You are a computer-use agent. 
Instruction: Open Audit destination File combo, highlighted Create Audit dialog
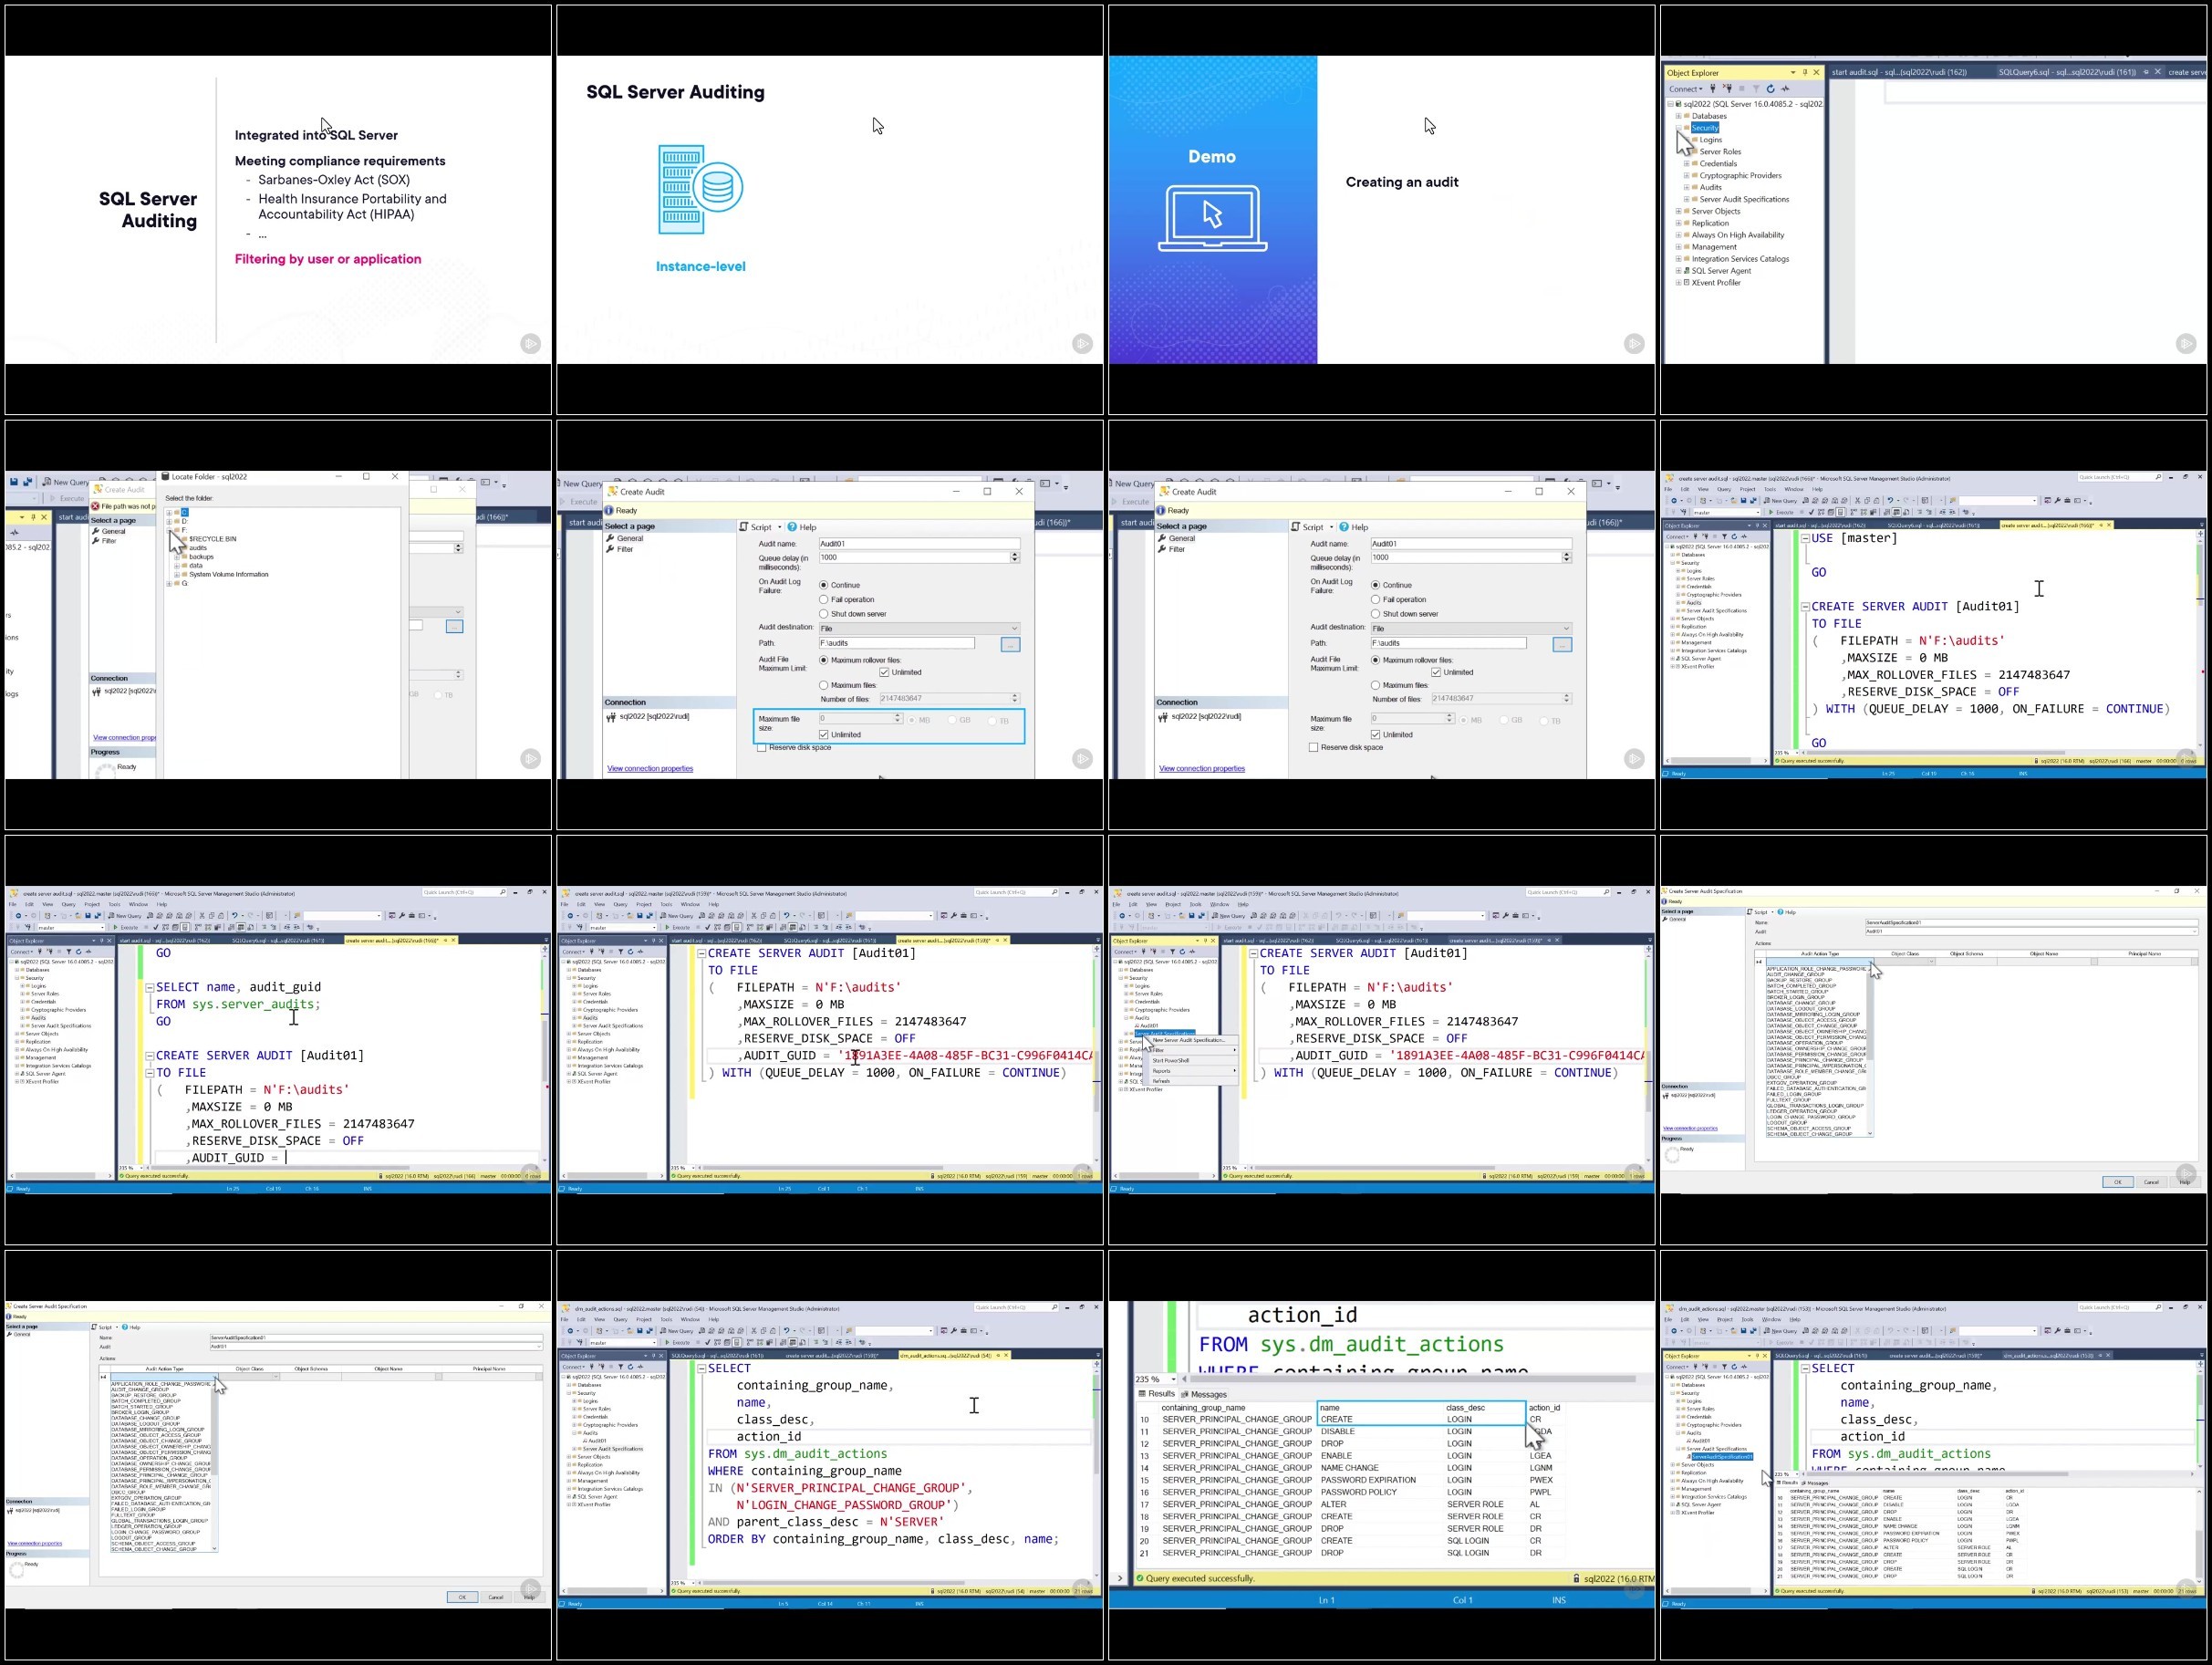point(920,629)
